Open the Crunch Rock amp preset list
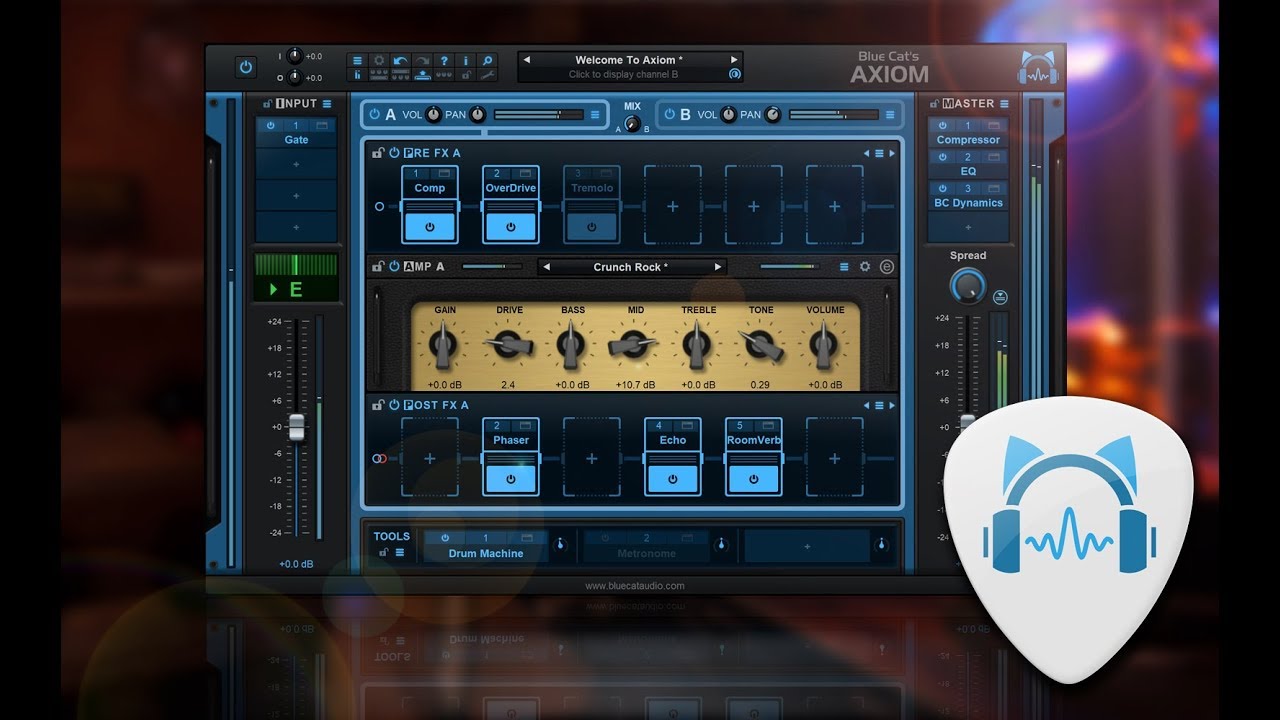Viewport: 1280px width, 720px height. 630,267
